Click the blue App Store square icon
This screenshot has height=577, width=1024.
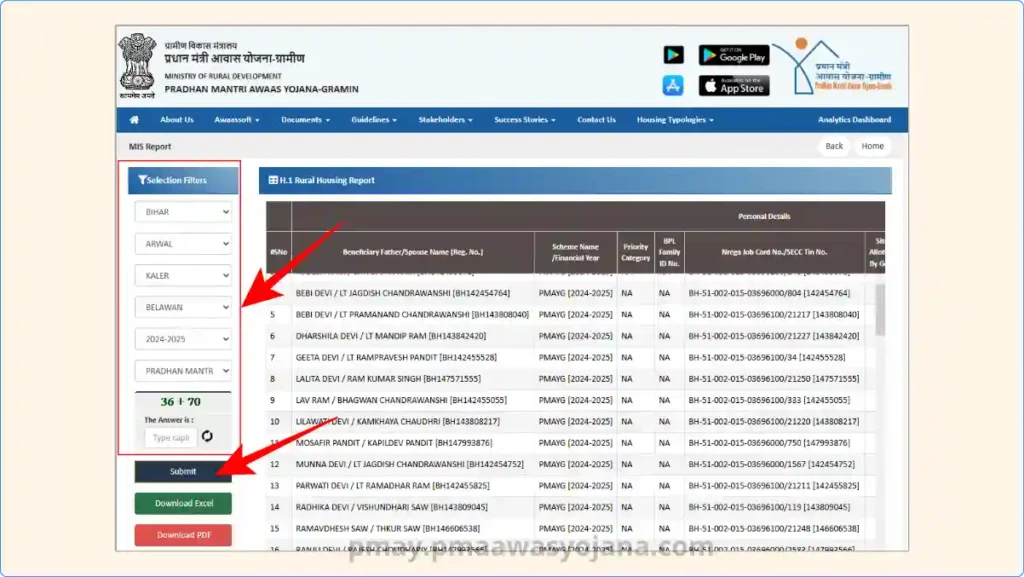point(673,86)
